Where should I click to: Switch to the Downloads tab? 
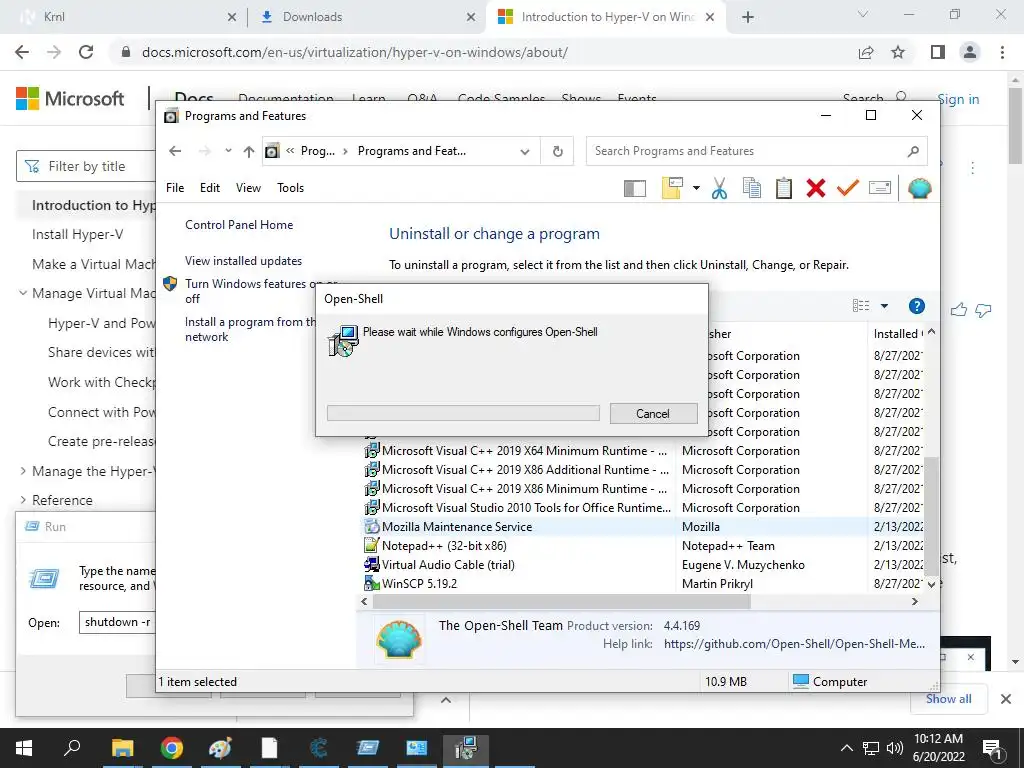pos(368,17)
